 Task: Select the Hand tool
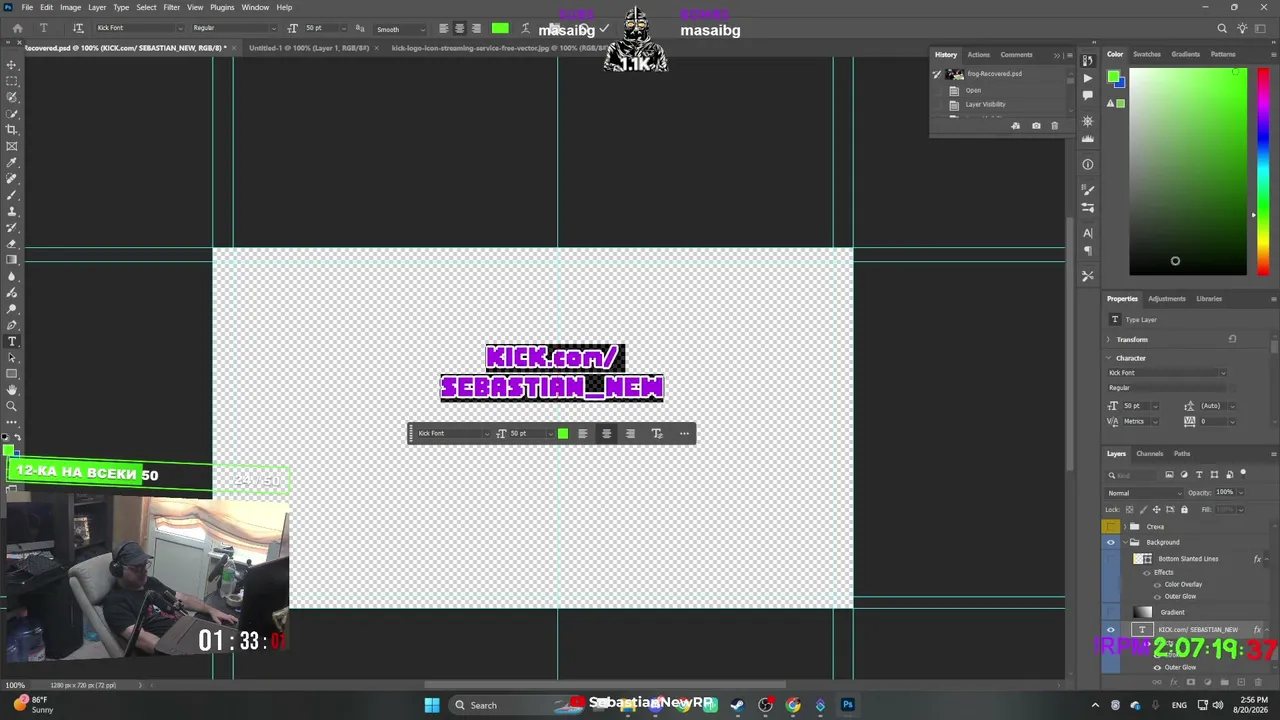[x=12, y=390]
